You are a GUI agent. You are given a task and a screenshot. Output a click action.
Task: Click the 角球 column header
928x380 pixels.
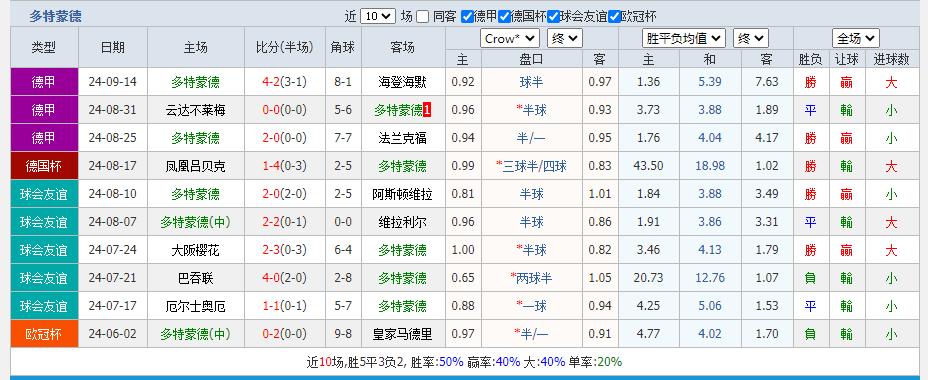[x=343, y=48]
